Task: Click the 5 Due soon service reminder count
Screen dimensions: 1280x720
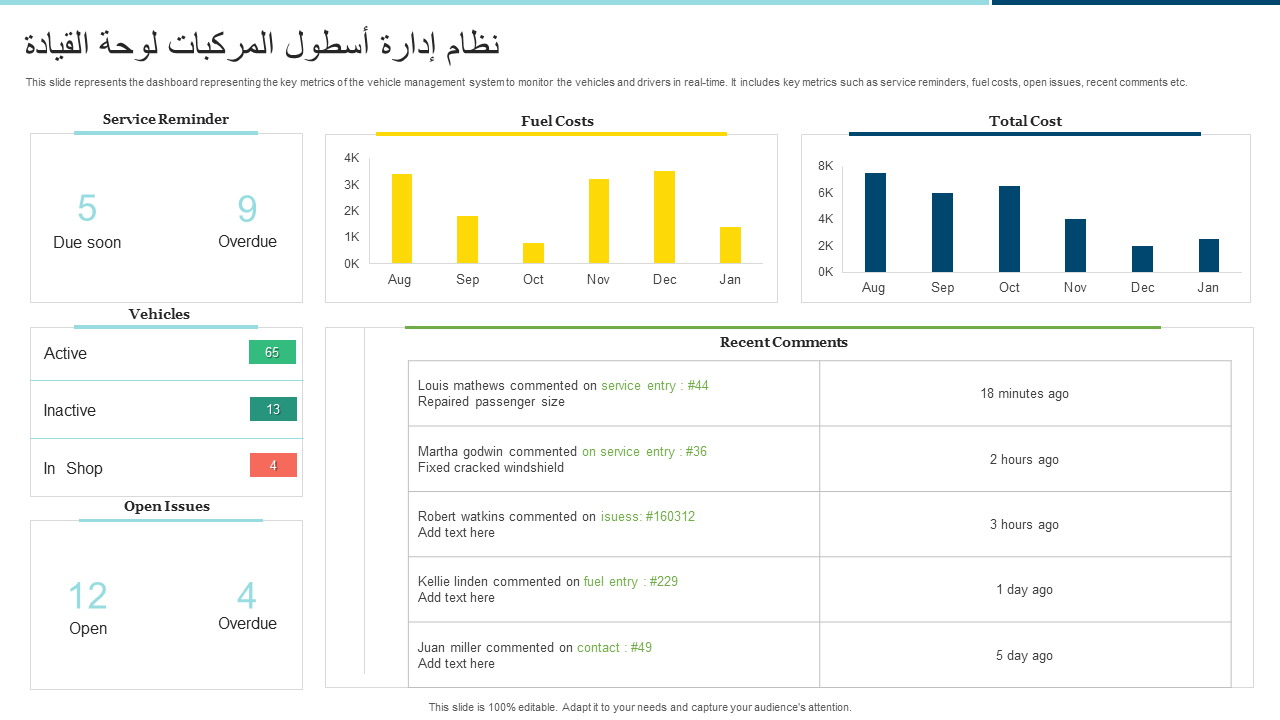Action: pos(87,208)
